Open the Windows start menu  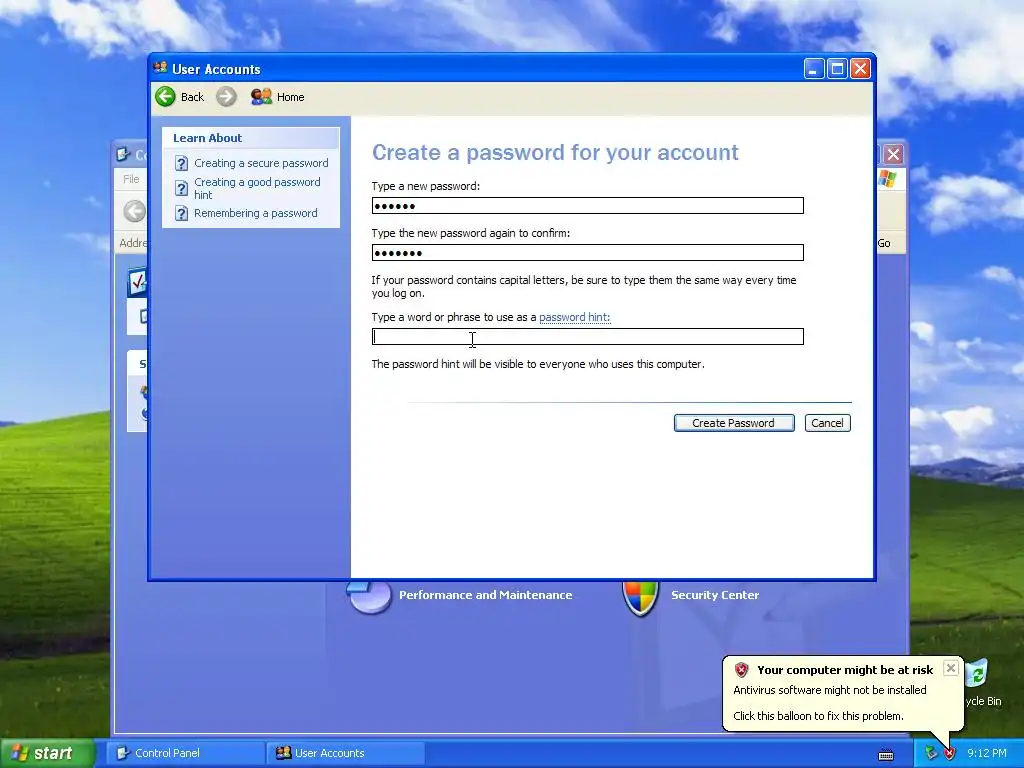click(x=46, y=753)
